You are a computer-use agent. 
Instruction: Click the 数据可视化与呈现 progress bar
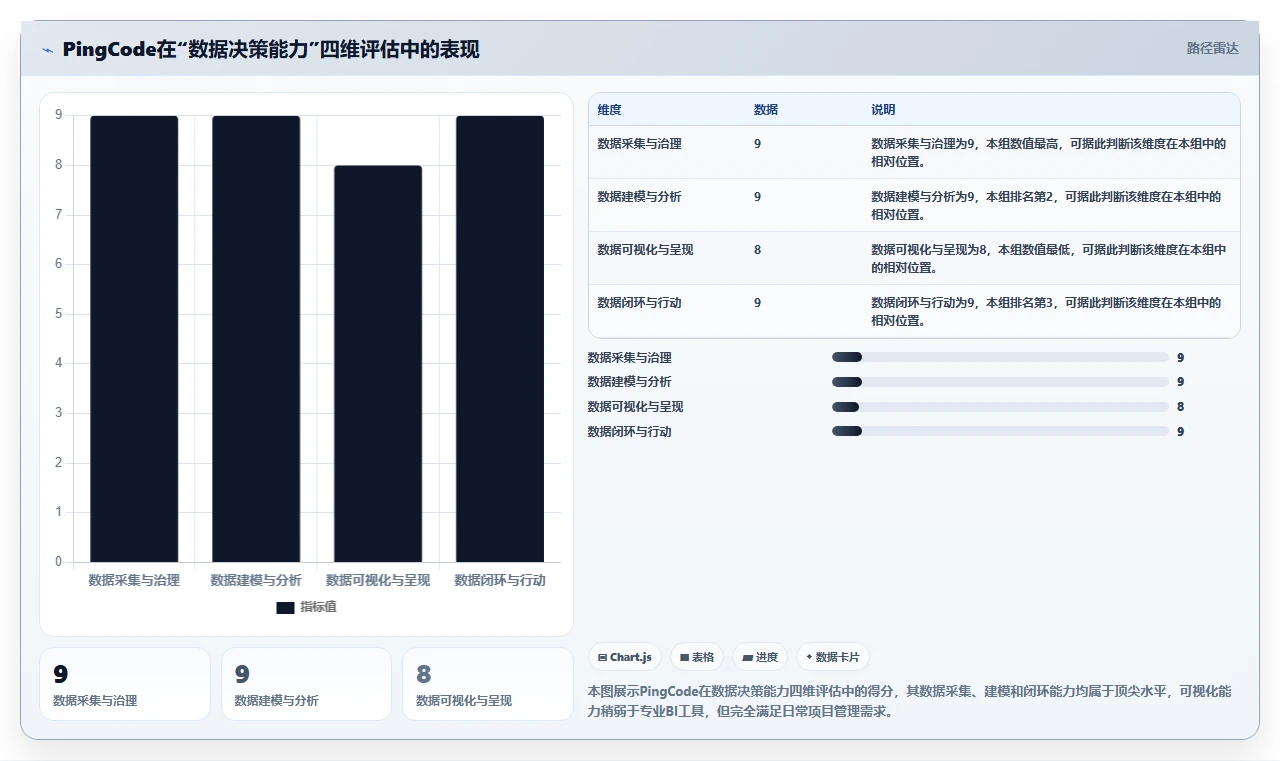(1000, 407)
